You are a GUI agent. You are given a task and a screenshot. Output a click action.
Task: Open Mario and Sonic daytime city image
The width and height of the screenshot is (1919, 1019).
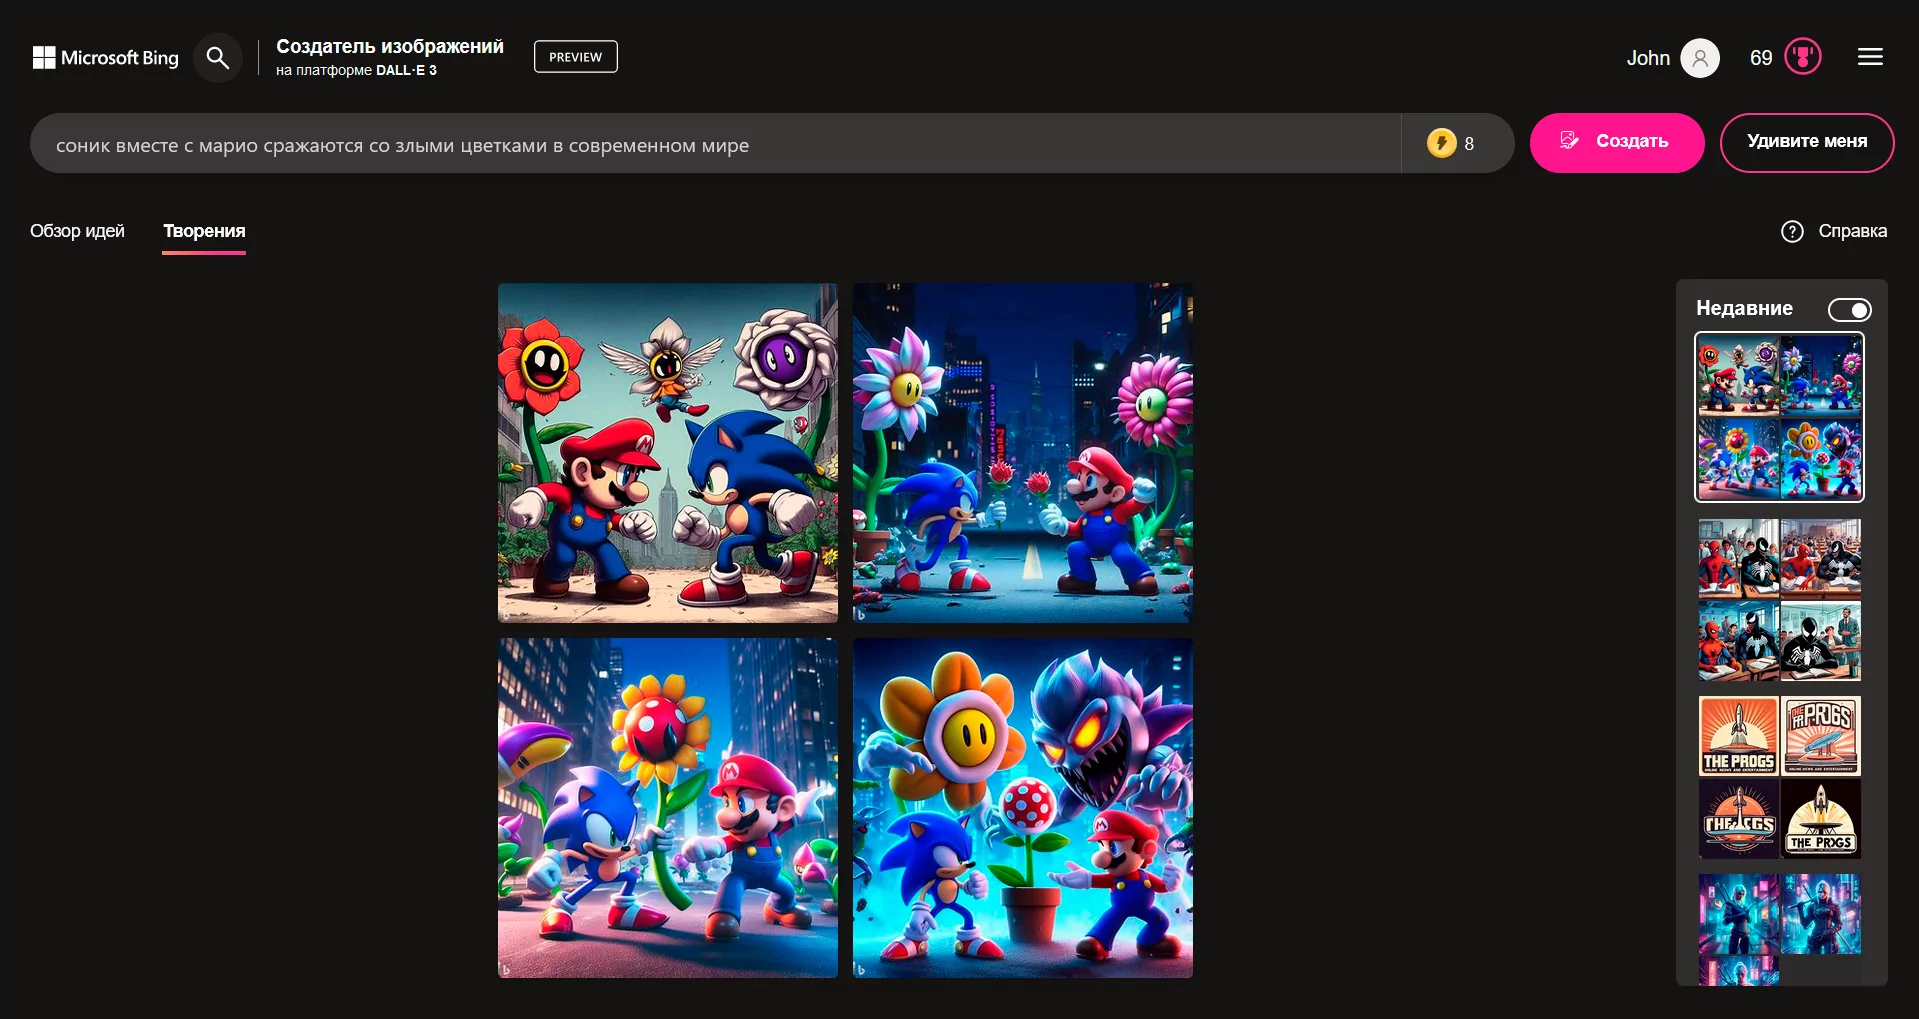668,453
